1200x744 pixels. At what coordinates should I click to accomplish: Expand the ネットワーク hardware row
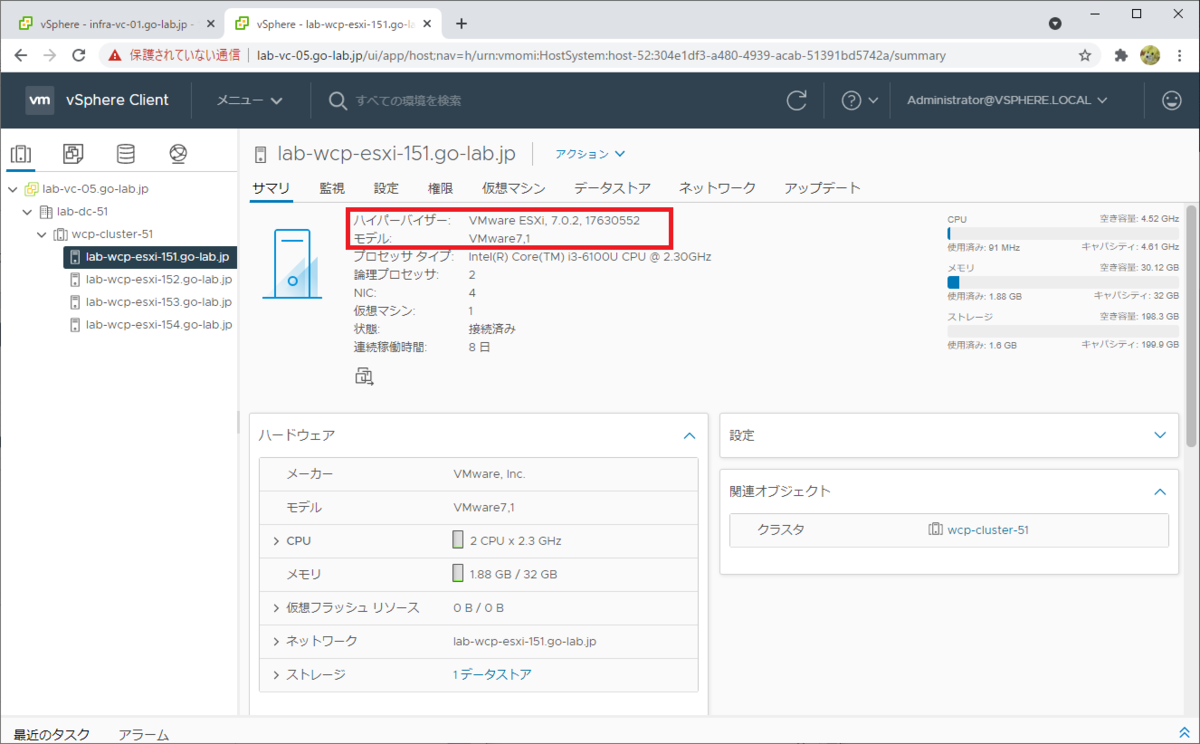(276, 641)
